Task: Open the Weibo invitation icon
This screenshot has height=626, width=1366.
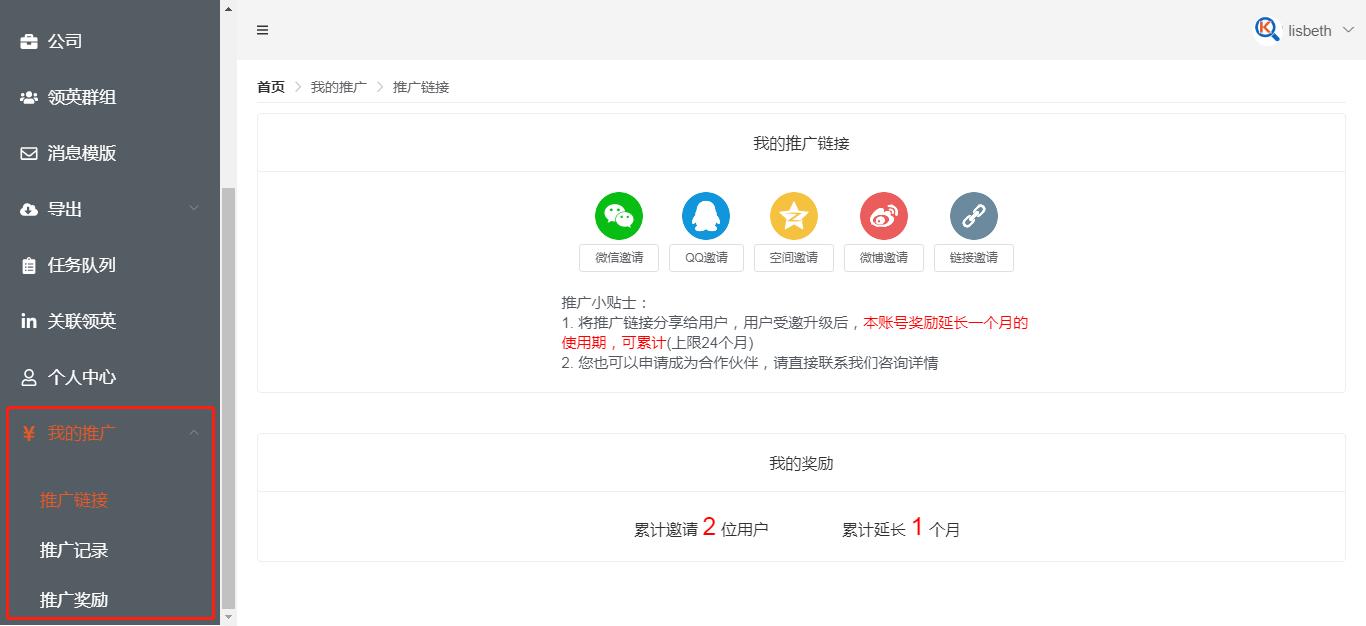Action: coord(883,215)
